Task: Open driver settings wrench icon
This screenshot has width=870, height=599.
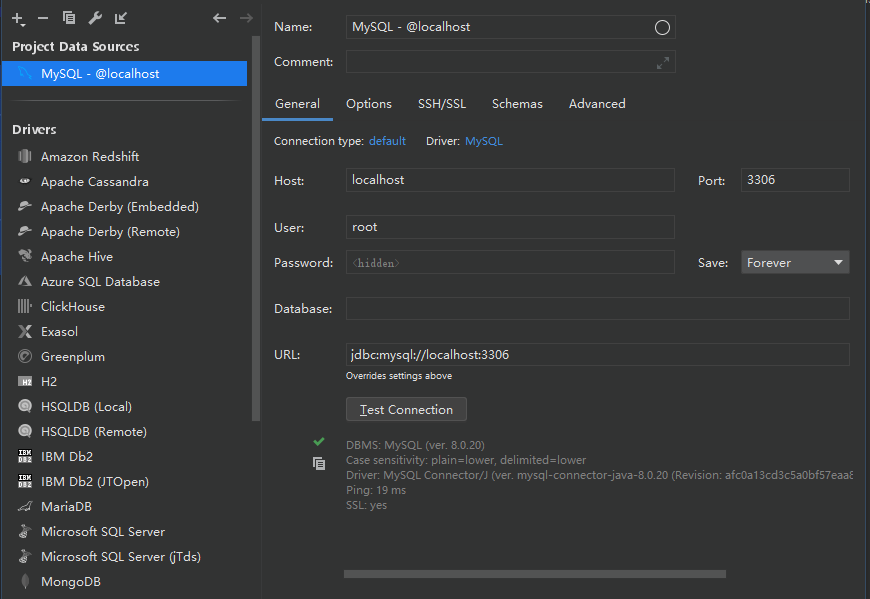Action: pyautogui.click(x=95, y=18)
